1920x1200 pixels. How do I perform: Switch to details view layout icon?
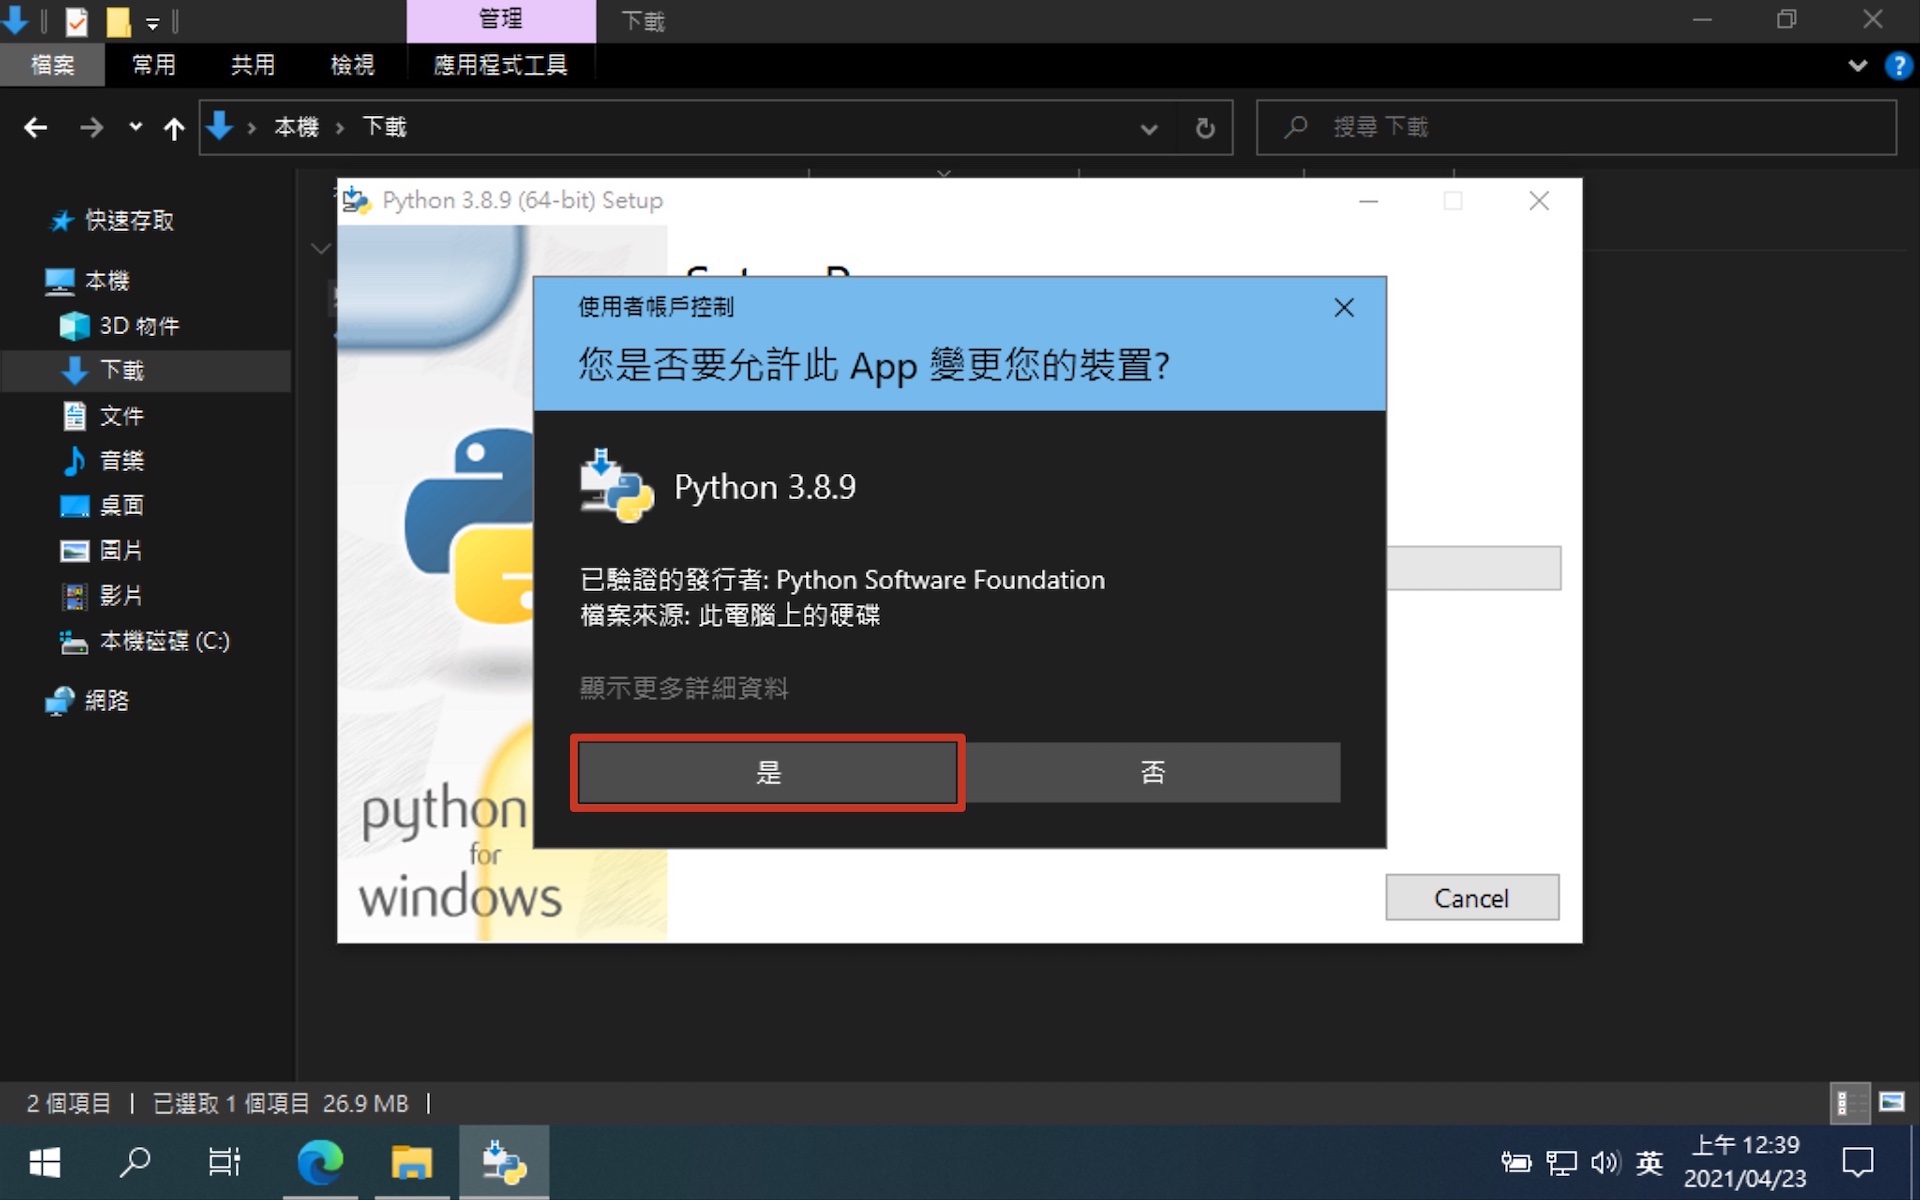click(1850, 1103)
